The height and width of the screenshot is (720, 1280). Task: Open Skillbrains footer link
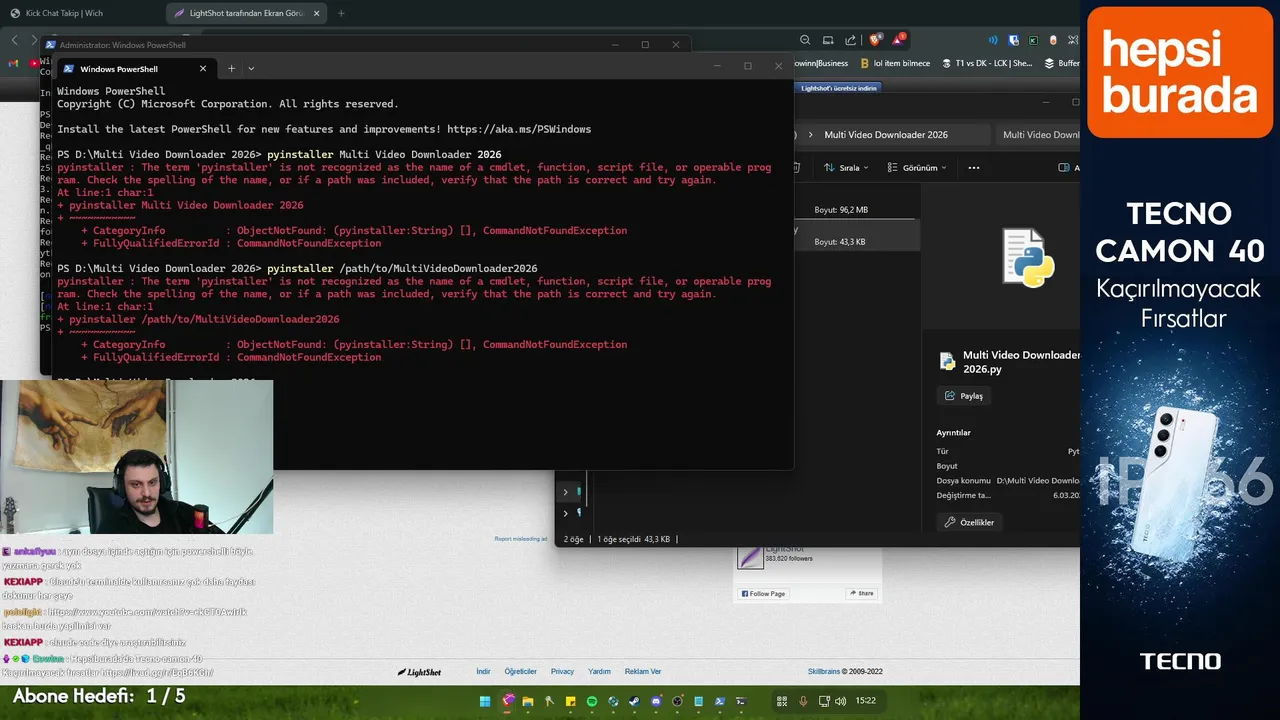[824, 672]
